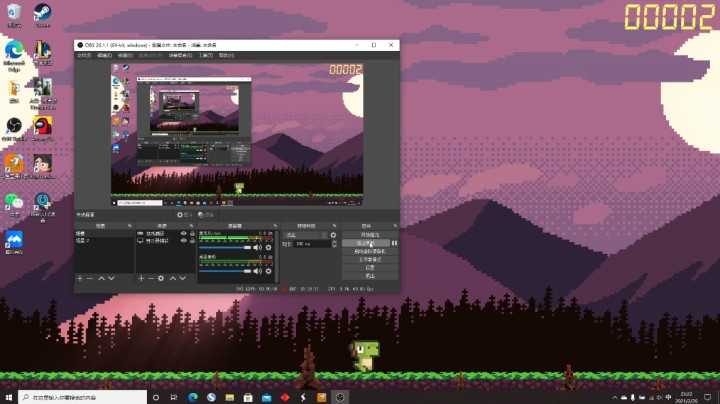Open Microsoft Edge from the taskbar
Image resolution: width=720 pixels, height=404 pixels.
point(193,397)
